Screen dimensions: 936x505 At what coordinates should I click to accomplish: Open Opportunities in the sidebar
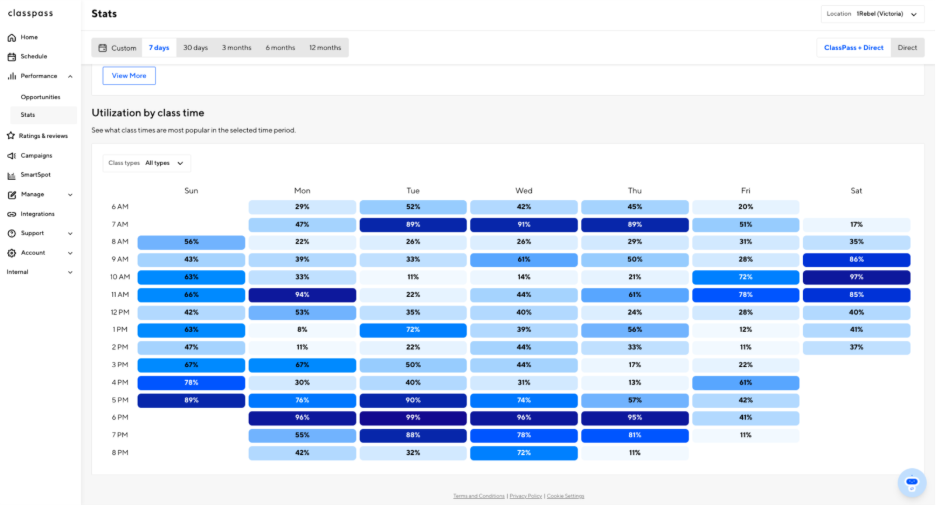(x=41, y=97)
